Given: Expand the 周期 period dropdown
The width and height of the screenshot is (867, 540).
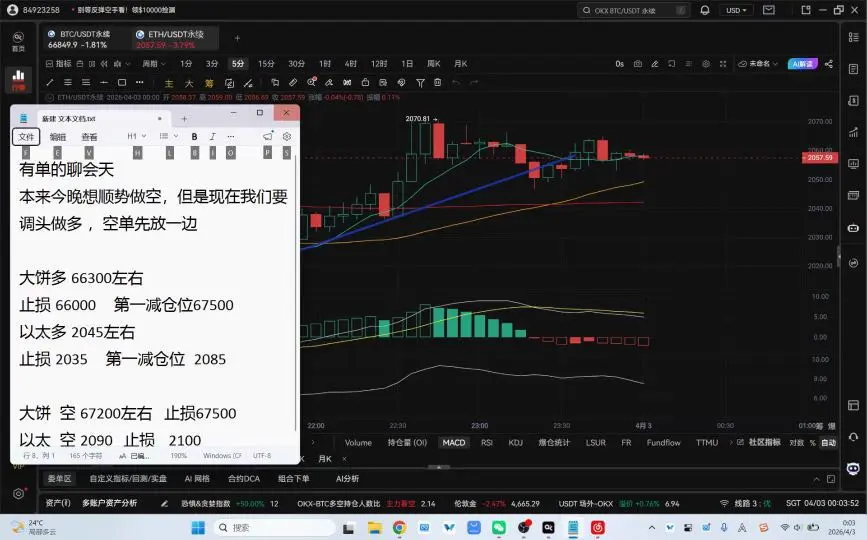Looking at the screenshot, I should 153,64.
